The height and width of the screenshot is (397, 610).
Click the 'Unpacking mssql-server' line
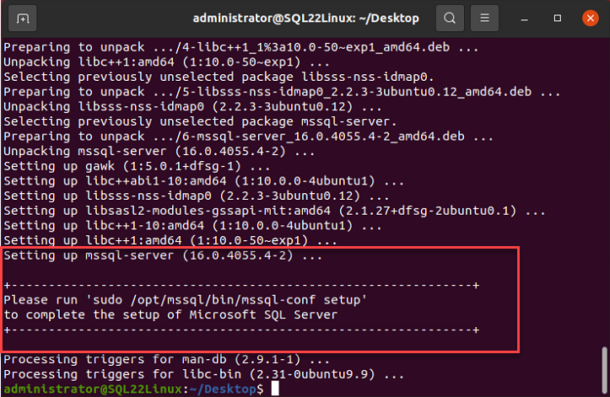[159, 151]
